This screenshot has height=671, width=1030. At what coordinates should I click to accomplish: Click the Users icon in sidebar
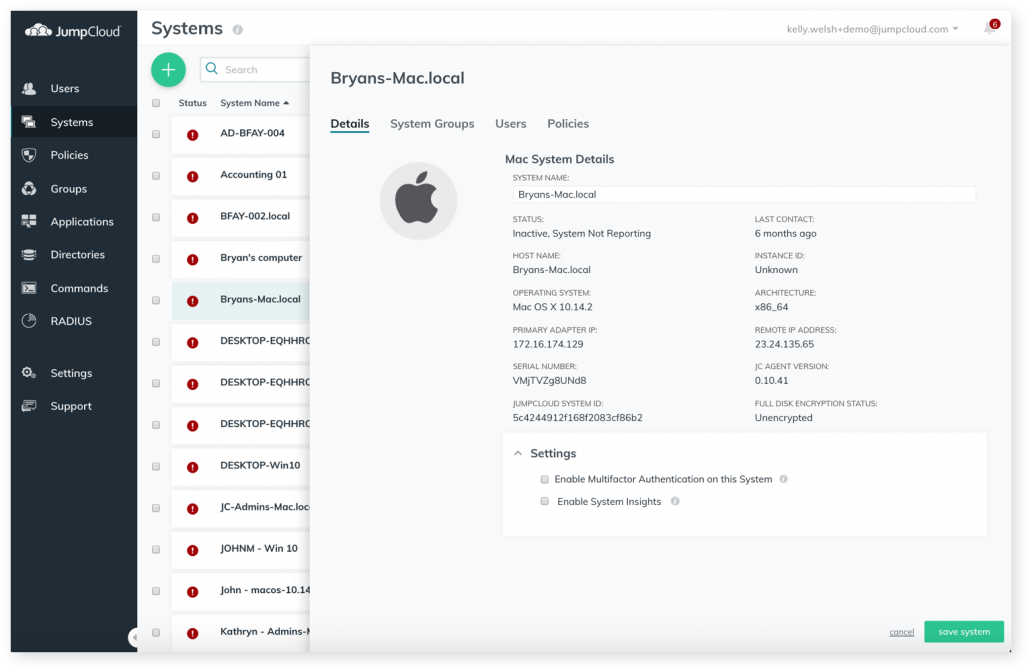(29, 89)
